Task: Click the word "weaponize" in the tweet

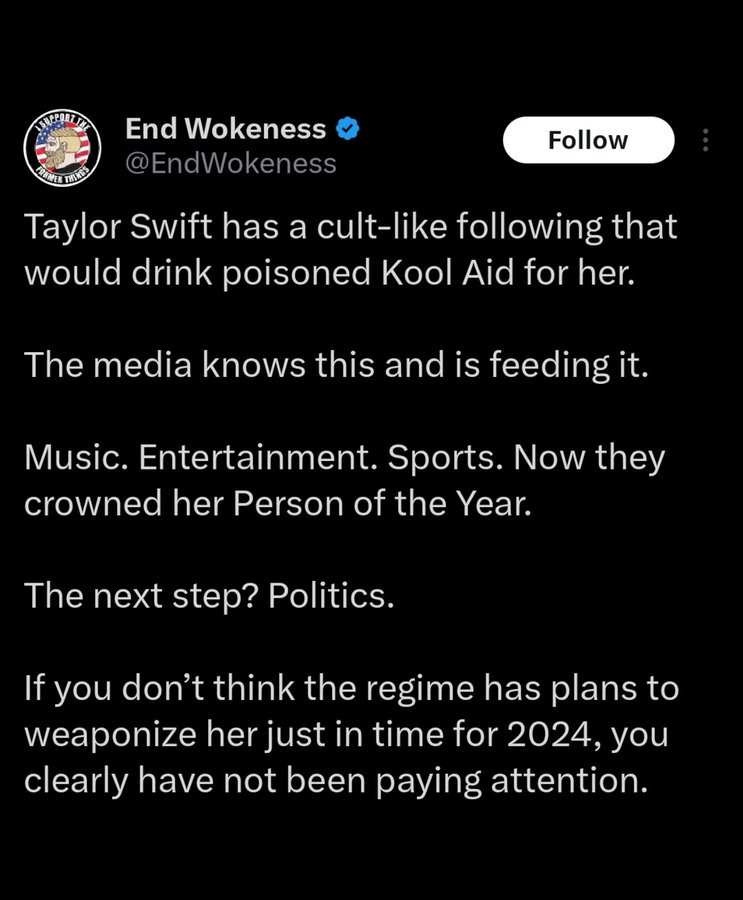Action: 110,735
